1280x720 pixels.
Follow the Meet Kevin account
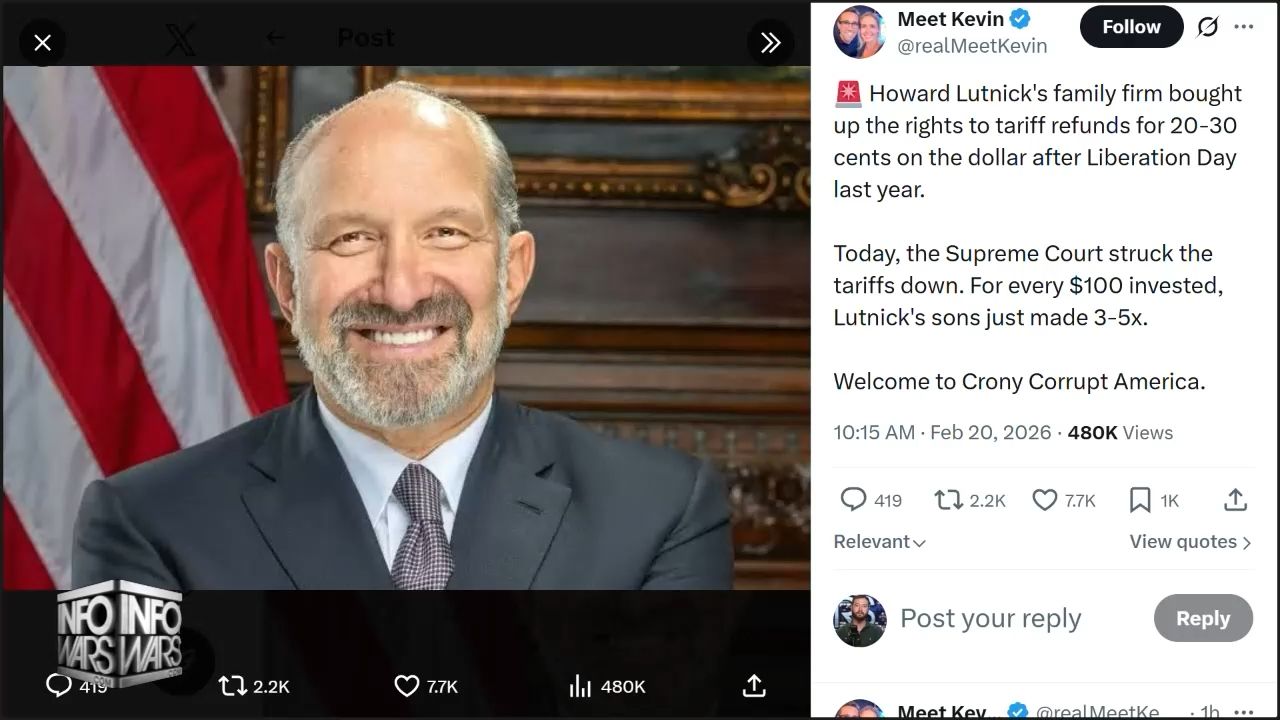point(1131,27)
